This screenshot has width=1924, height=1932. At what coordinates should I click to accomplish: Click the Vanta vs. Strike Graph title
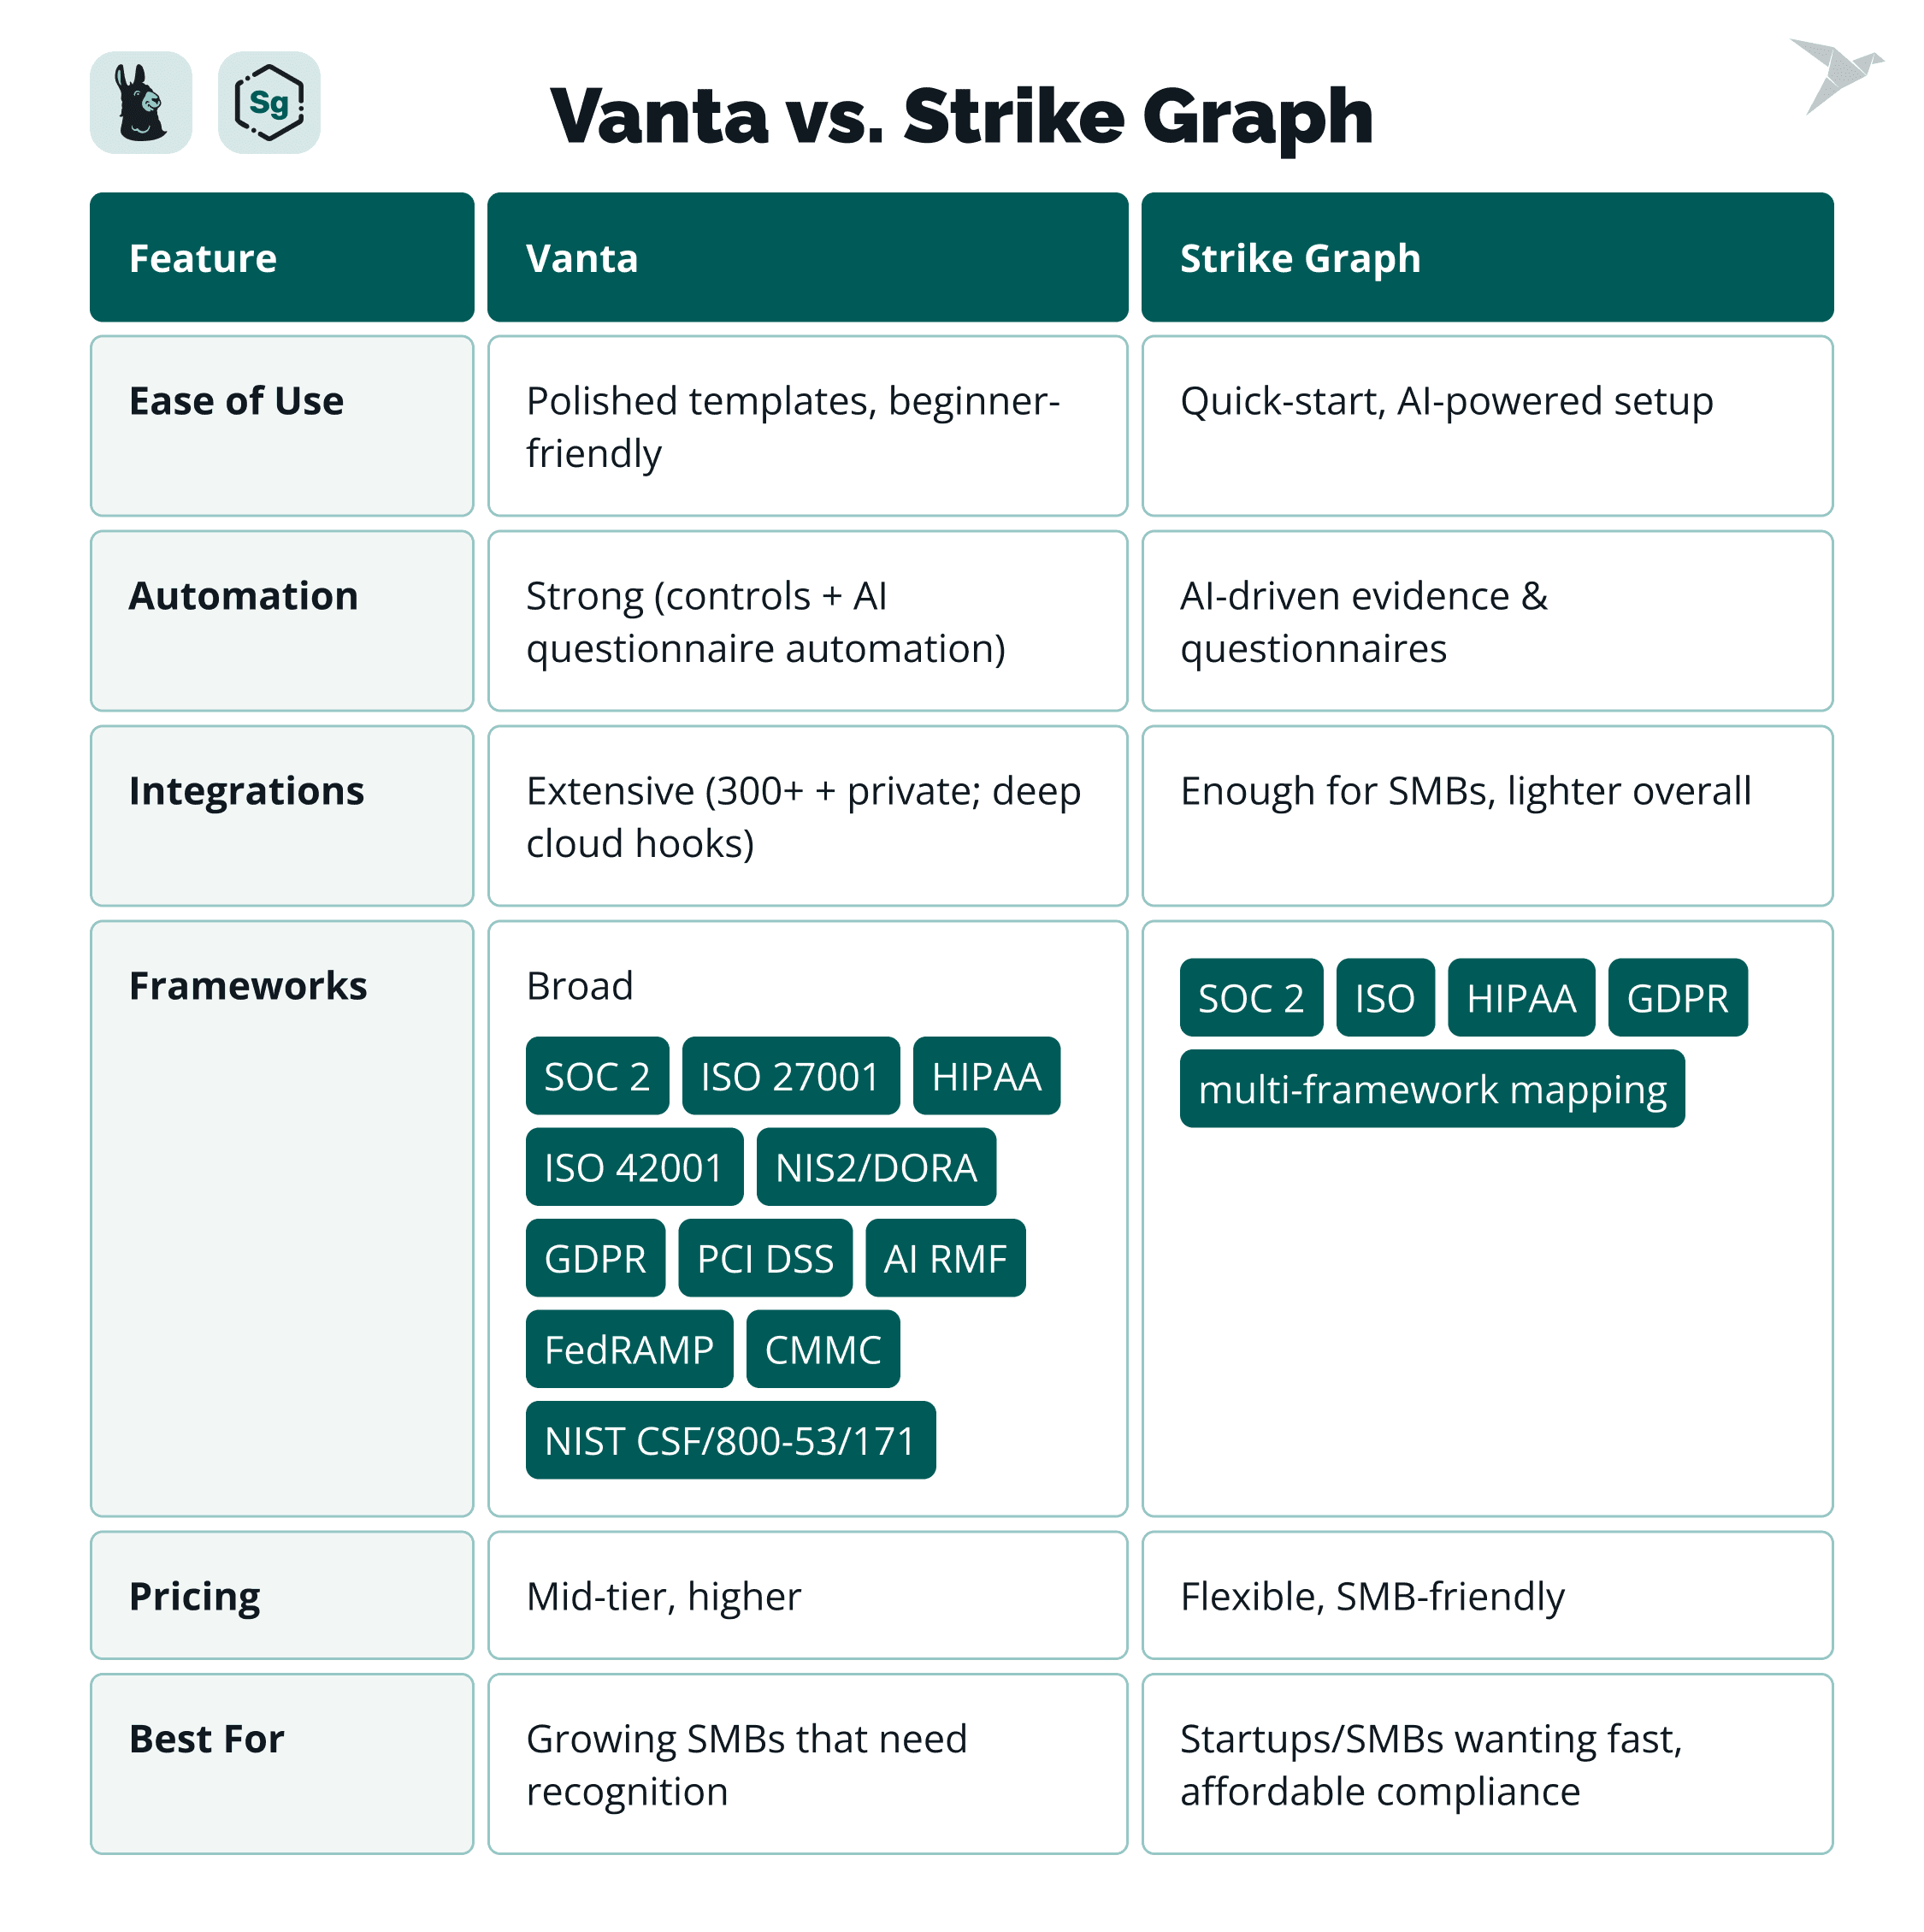coord(961,116)
